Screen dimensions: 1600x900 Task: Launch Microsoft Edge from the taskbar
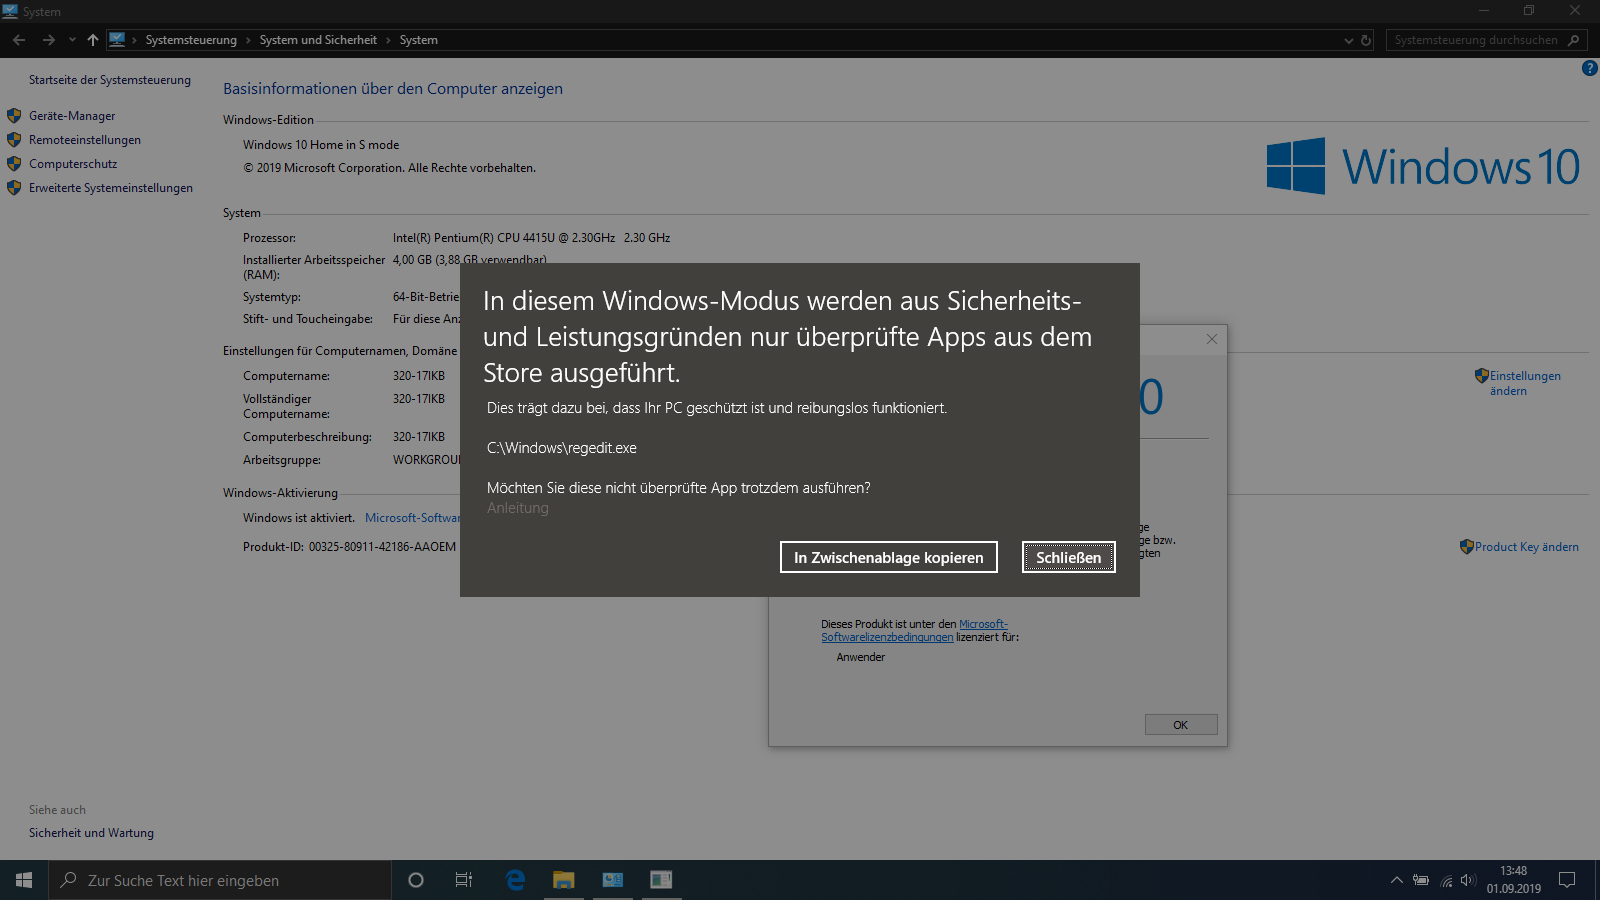[x=515, y=880]
